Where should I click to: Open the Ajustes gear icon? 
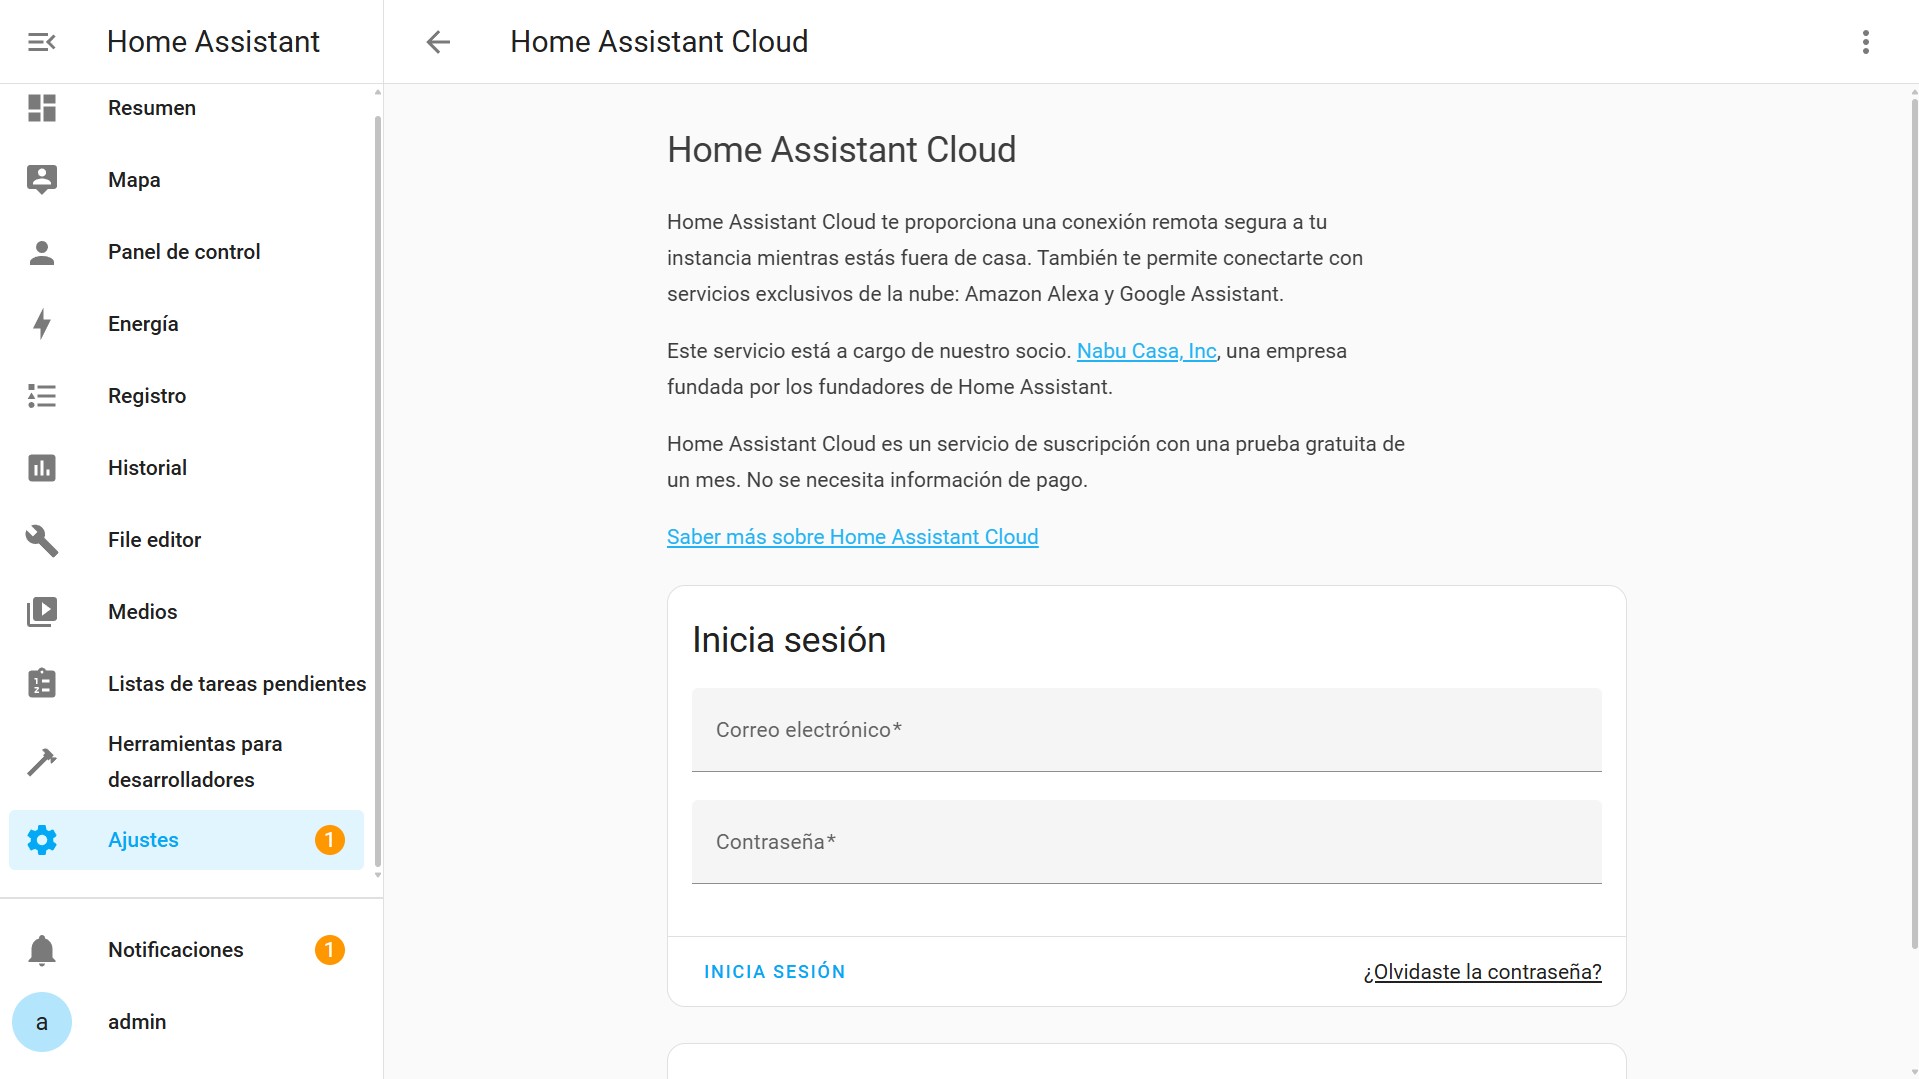[x=41, y=839]
